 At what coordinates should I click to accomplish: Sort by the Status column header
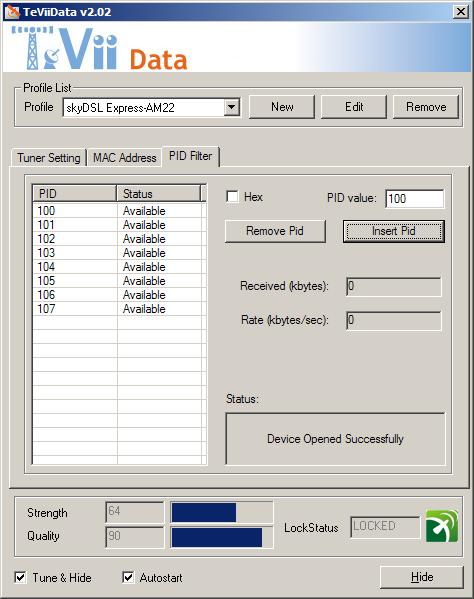click(159, 193)
